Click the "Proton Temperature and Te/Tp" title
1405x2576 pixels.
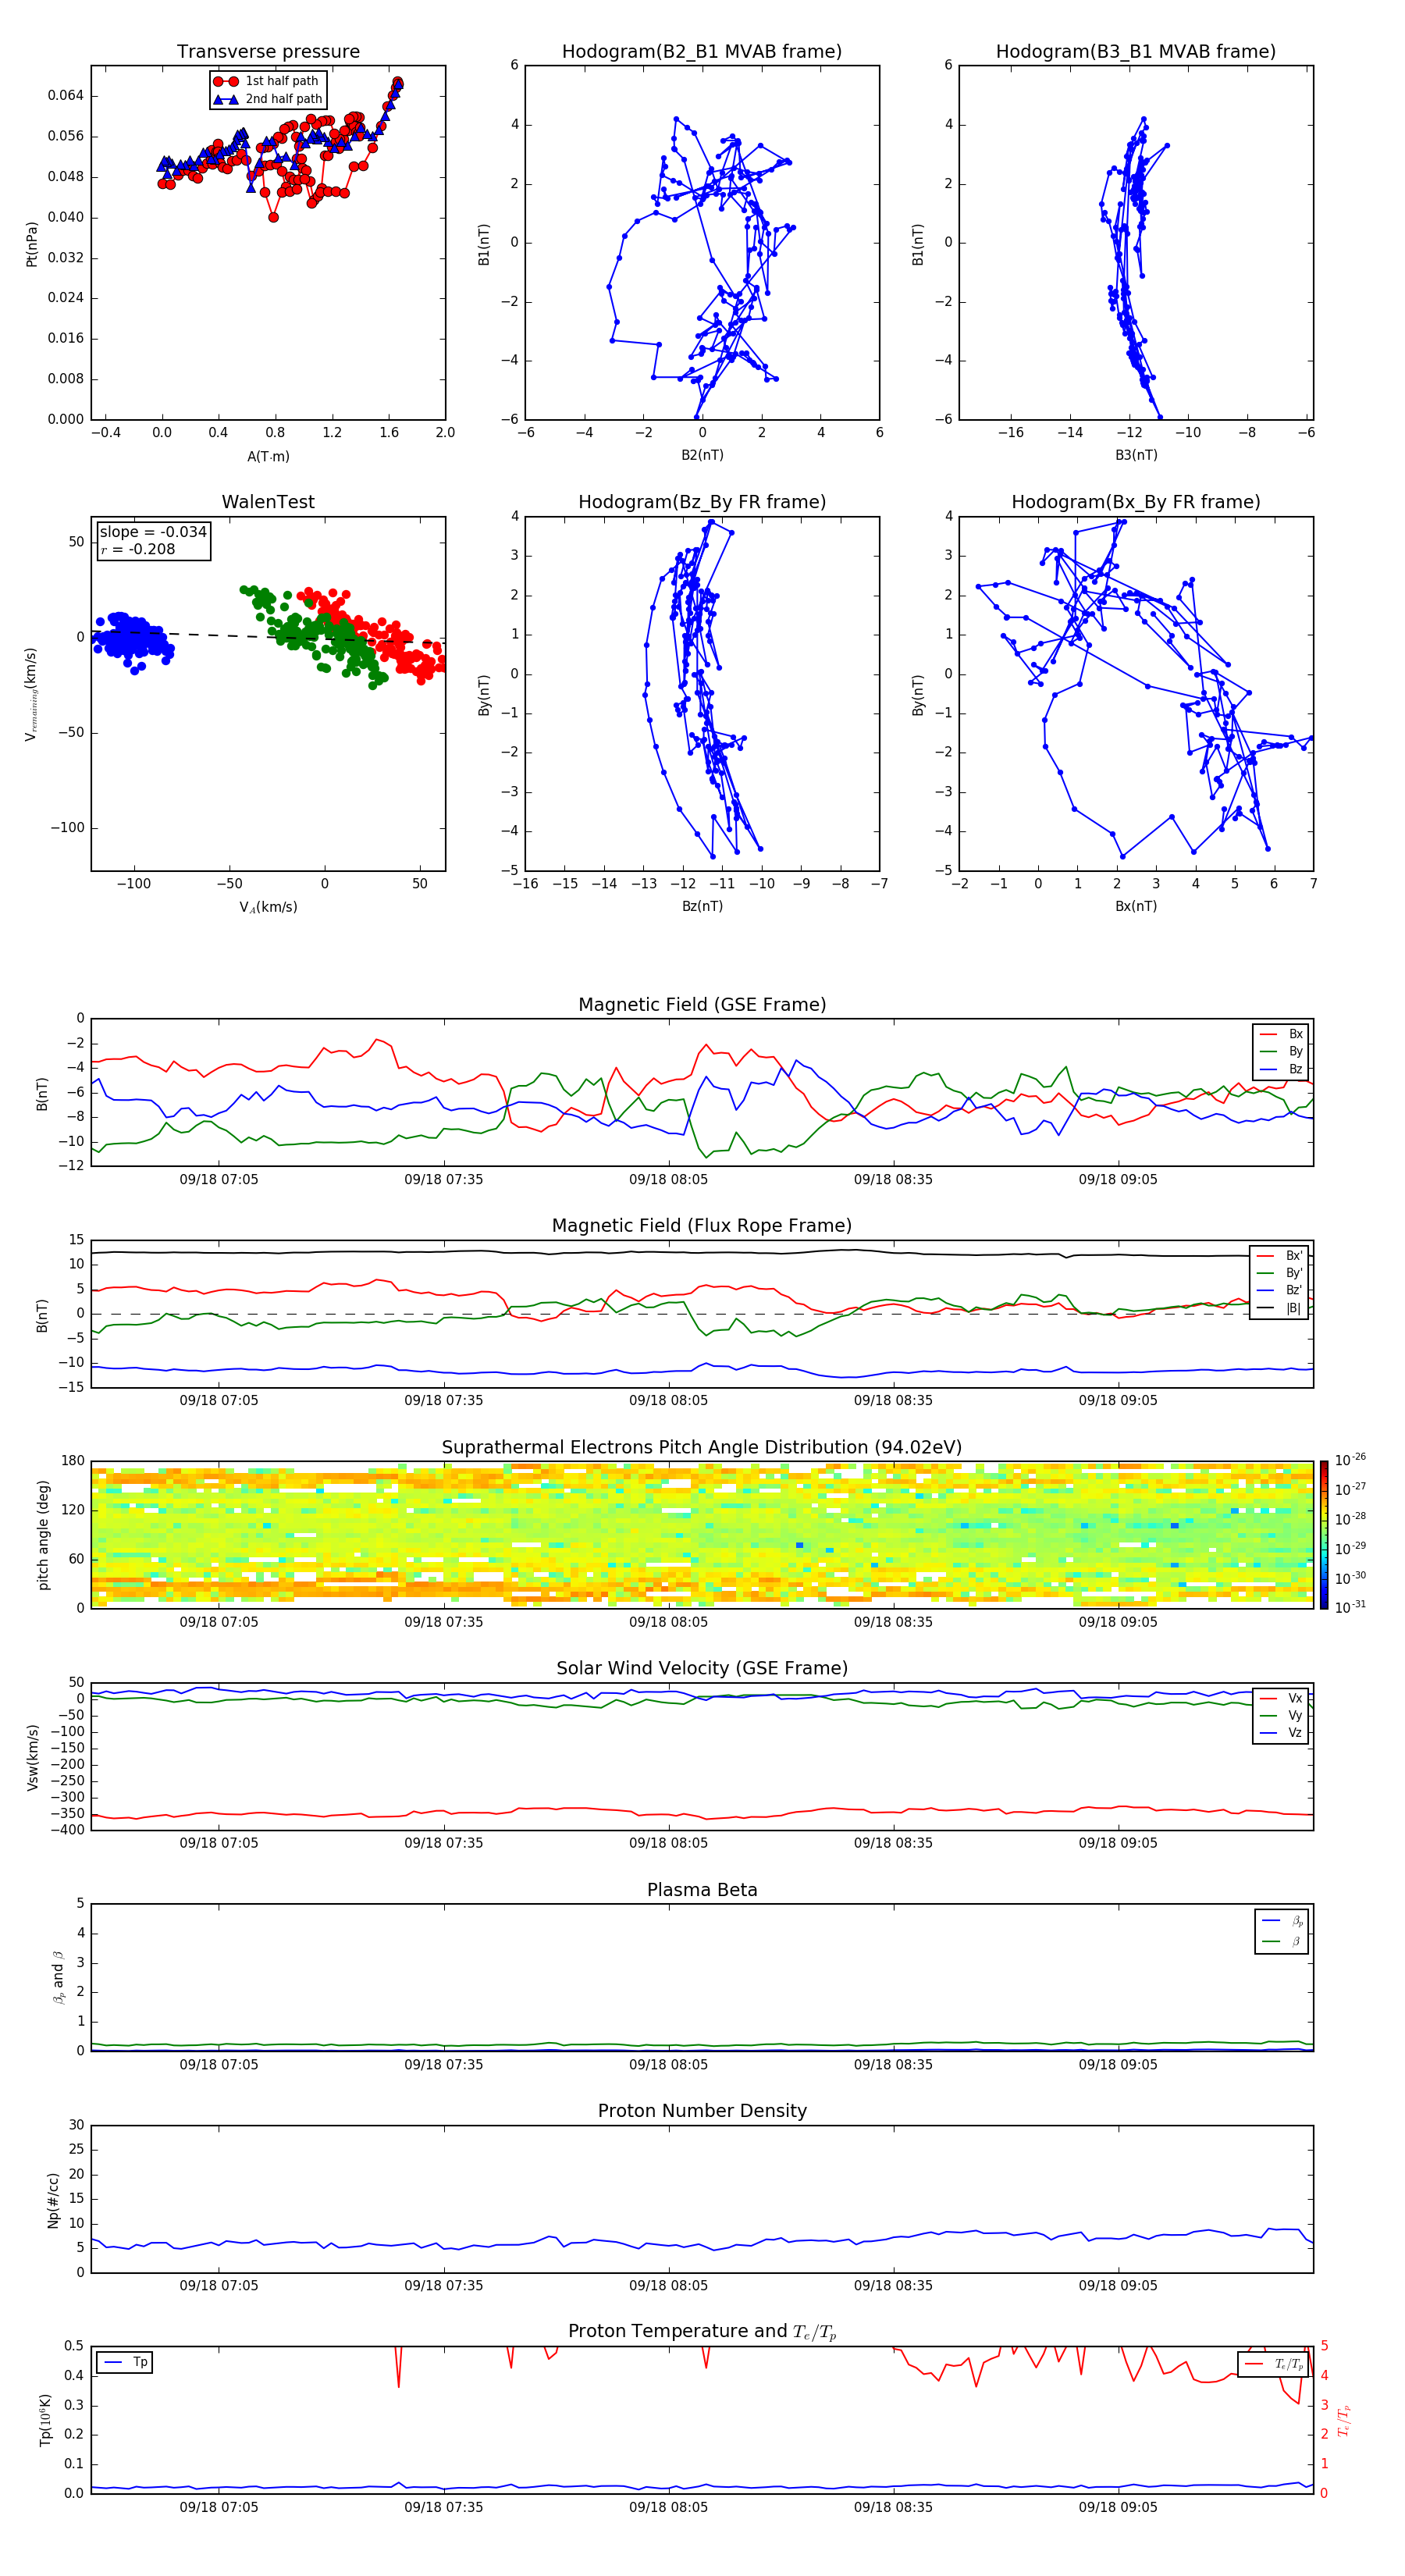(702, 2332)
